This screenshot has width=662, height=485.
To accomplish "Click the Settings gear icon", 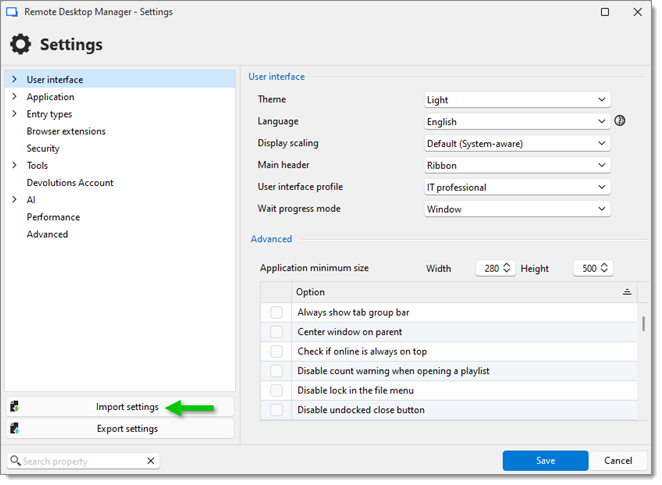I will click(x=20, y=45).
